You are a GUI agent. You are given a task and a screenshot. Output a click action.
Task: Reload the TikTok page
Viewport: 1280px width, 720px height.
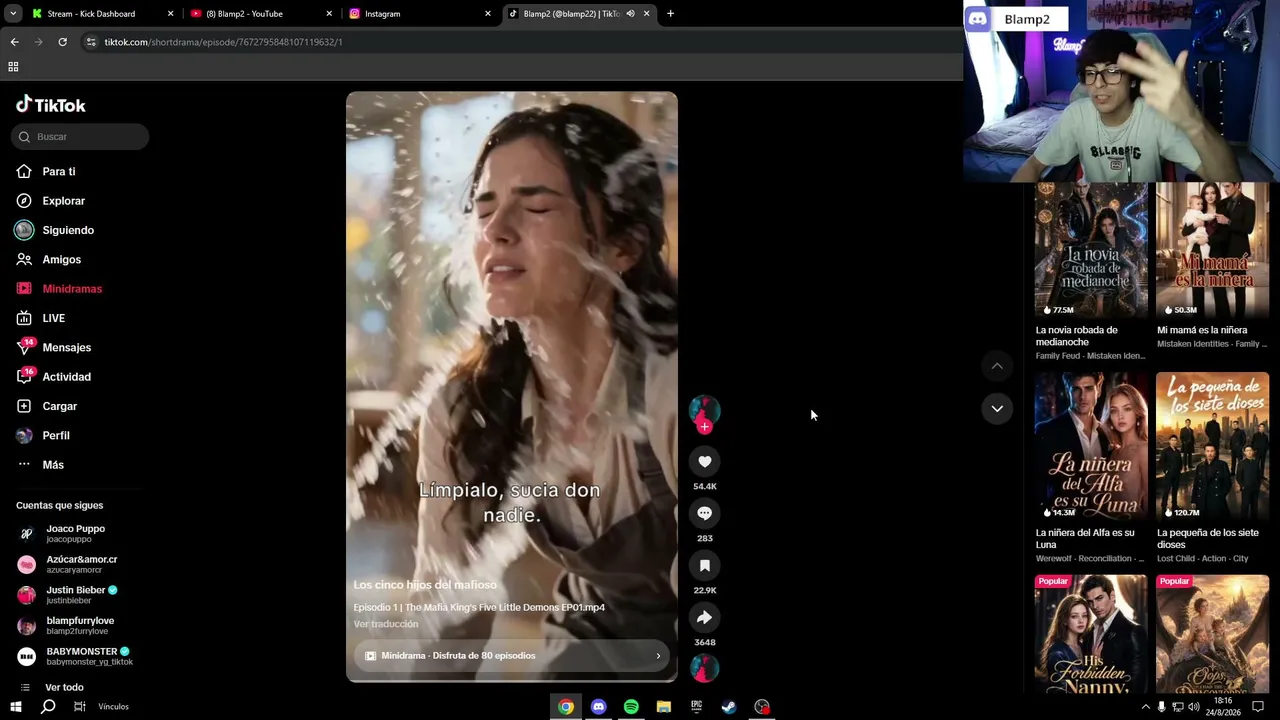(x=62, y=42)
